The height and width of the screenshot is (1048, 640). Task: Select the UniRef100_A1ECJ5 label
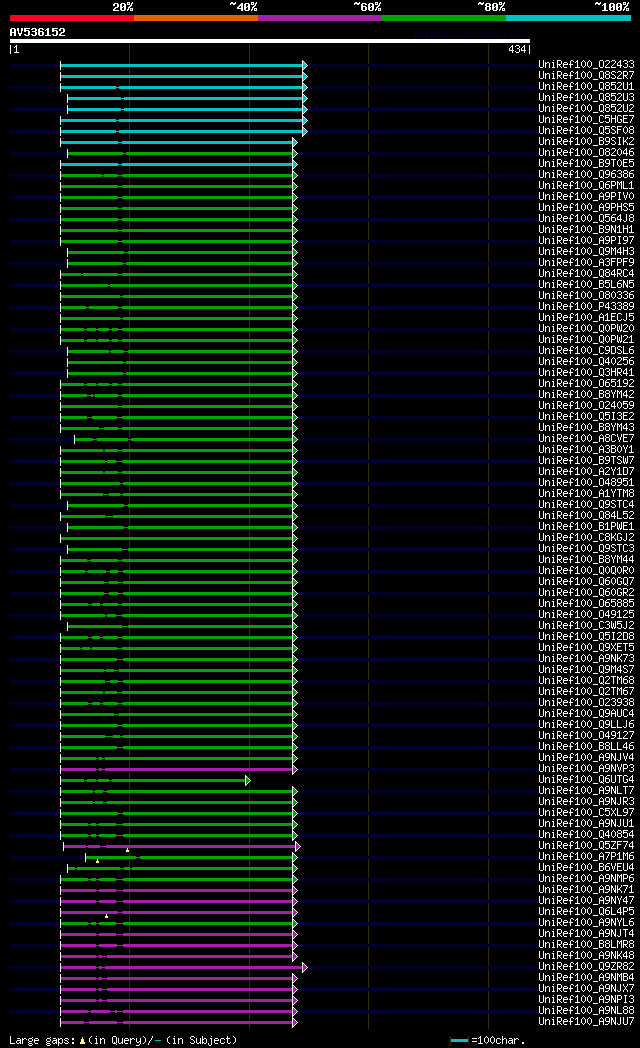point(586,318)
